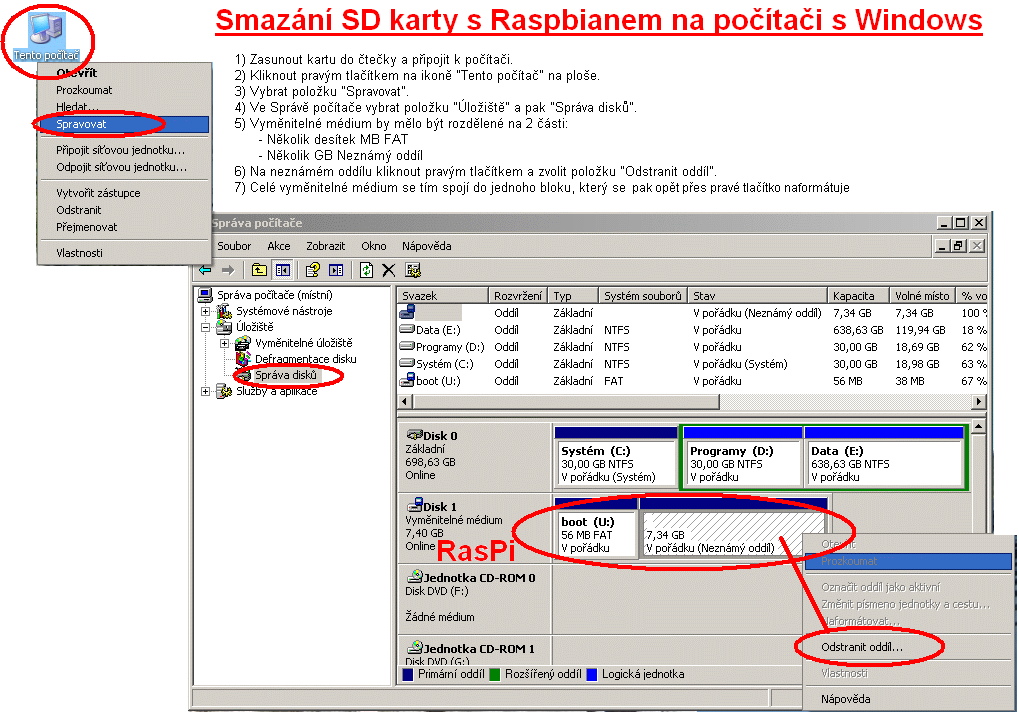This screenshot has height=712, width=1019.
Task: Choose Odstranit oddíl... in the partition menu
Action: pyautogui.click(x=909, y=647)
